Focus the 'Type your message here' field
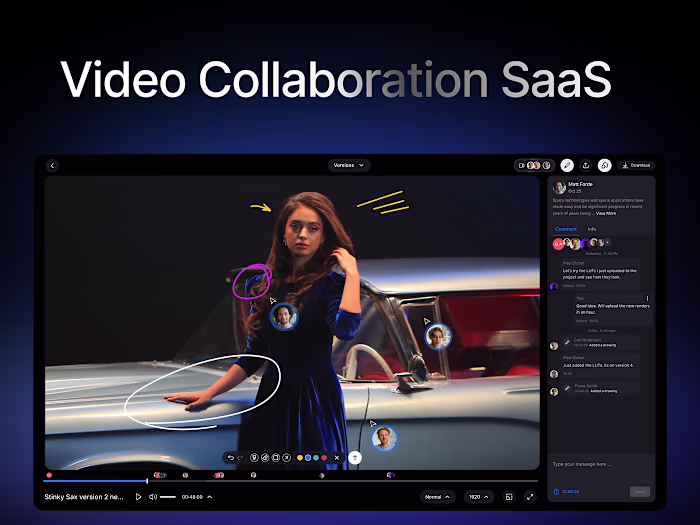The height and width of the screenshot is (525, 700). pyautogui.click(x=601, y=465)
